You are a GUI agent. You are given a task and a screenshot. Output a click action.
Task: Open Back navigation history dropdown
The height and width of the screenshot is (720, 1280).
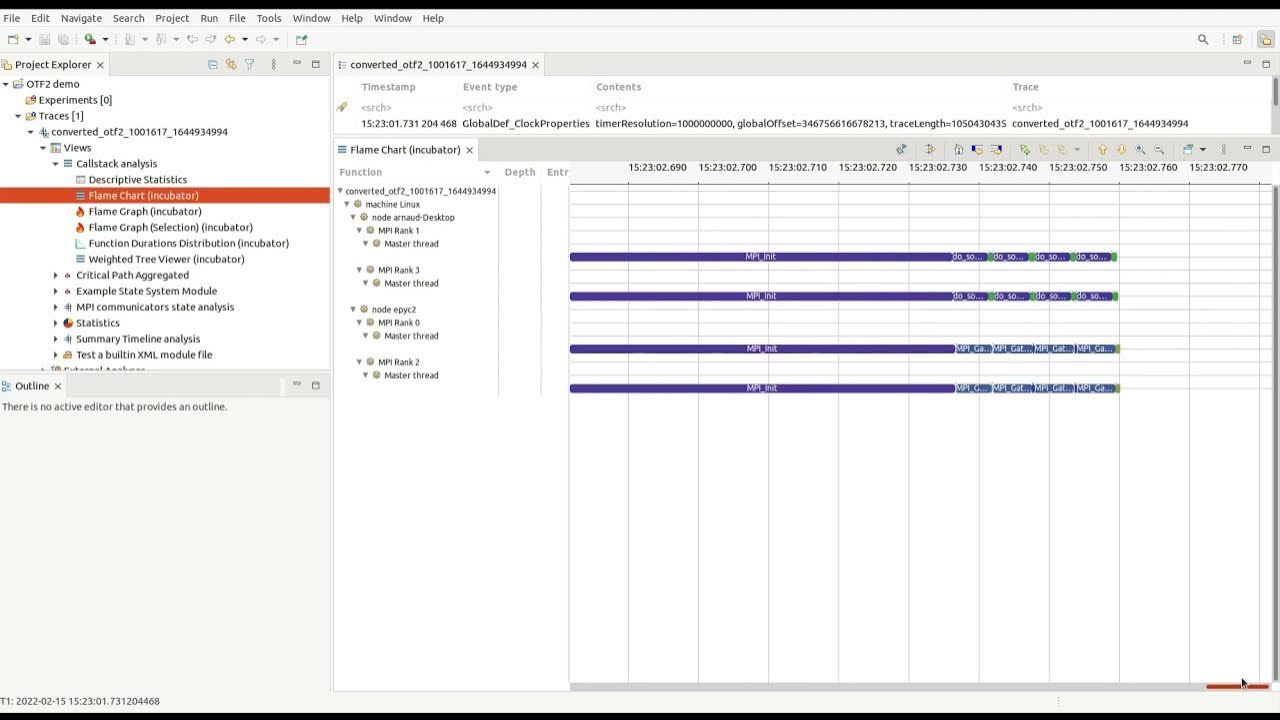tap(244, 39)
